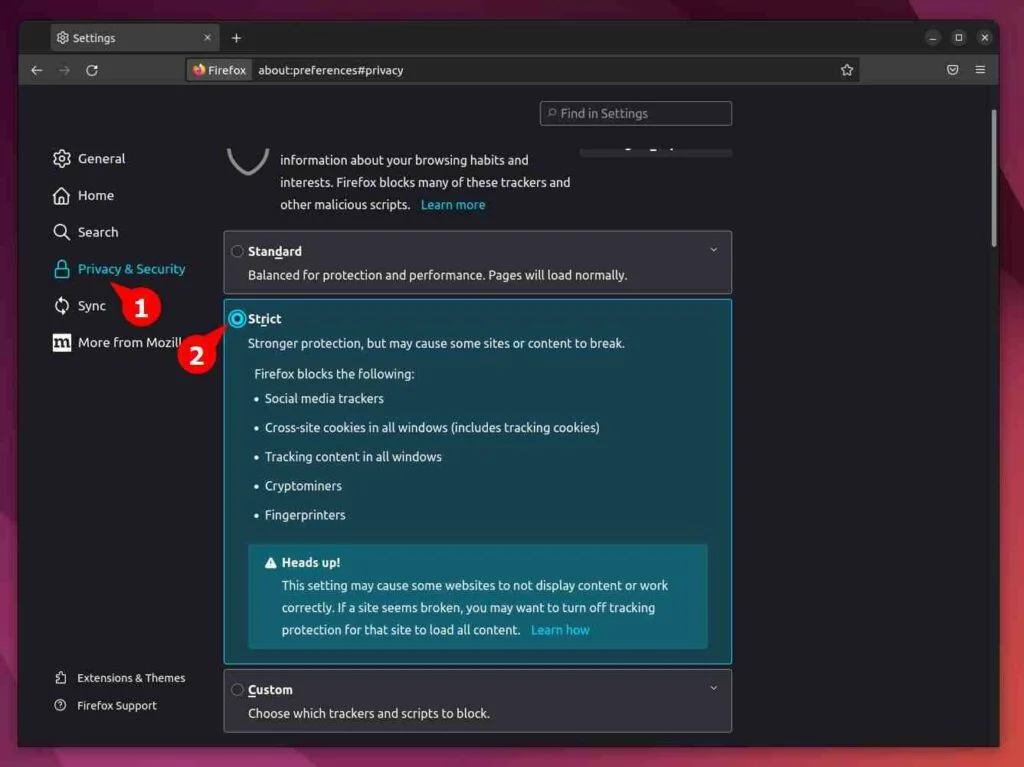
Task: Click the Extensions & Themes puzzle icon
Action: coord(61,677)
